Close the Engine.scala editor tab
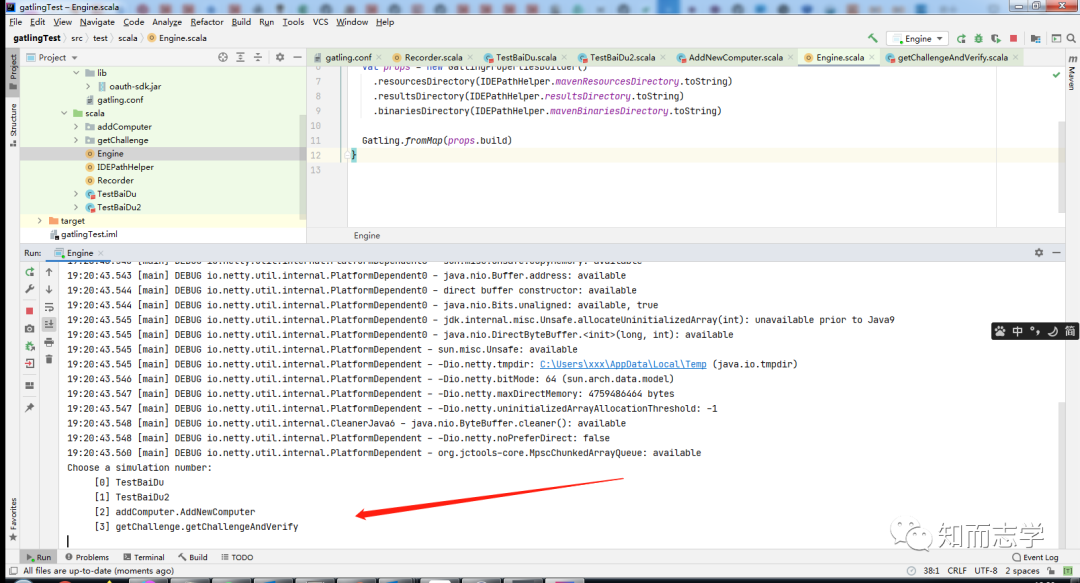This screenshot has height=583, width=1080. [871, 57]
